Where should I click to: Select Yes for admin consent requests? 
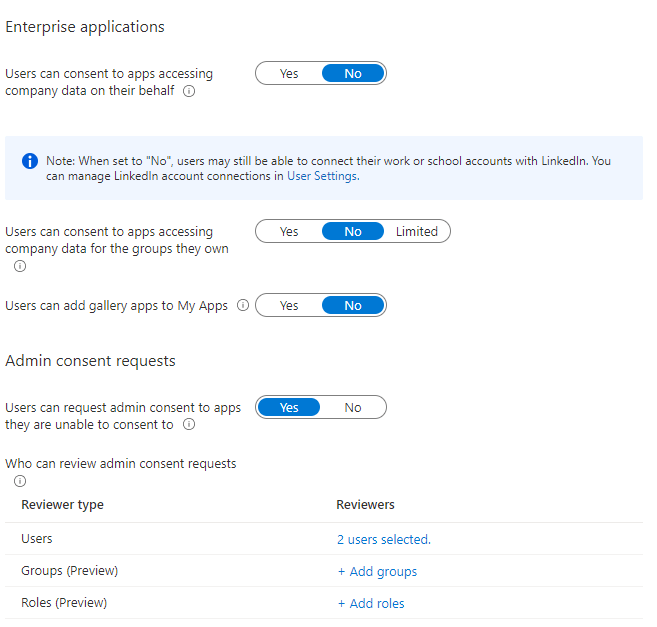[289, 407]
